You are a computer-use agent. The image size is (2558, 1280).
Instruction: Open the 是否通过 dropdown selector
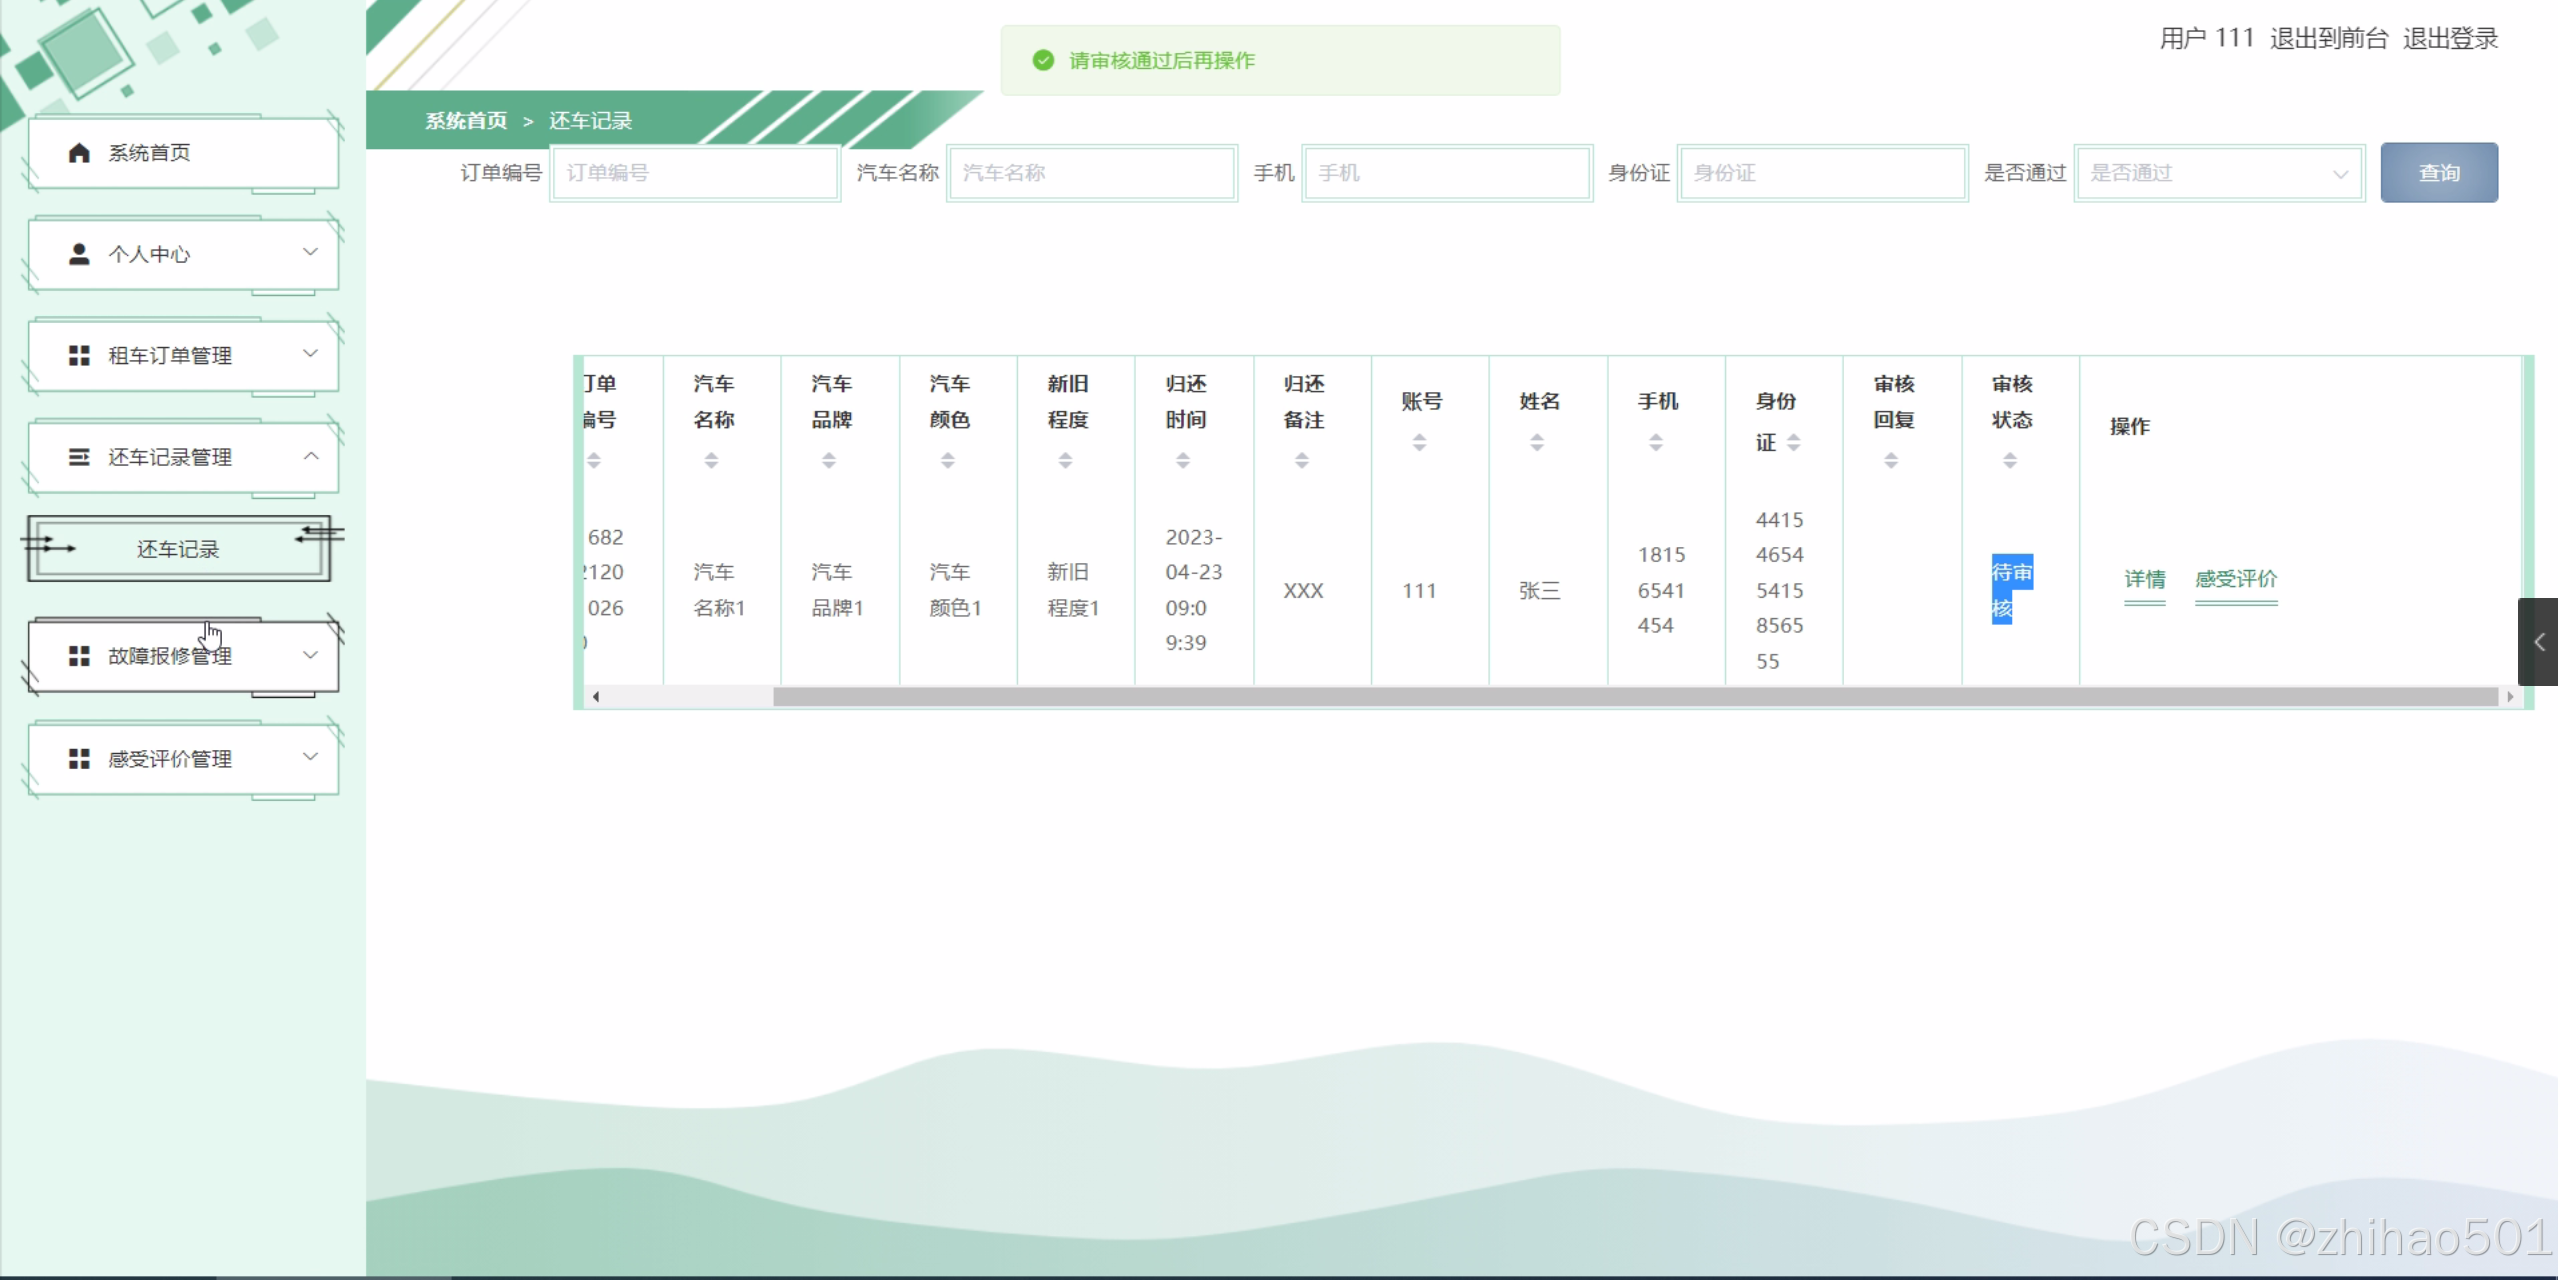(2218, 173)
